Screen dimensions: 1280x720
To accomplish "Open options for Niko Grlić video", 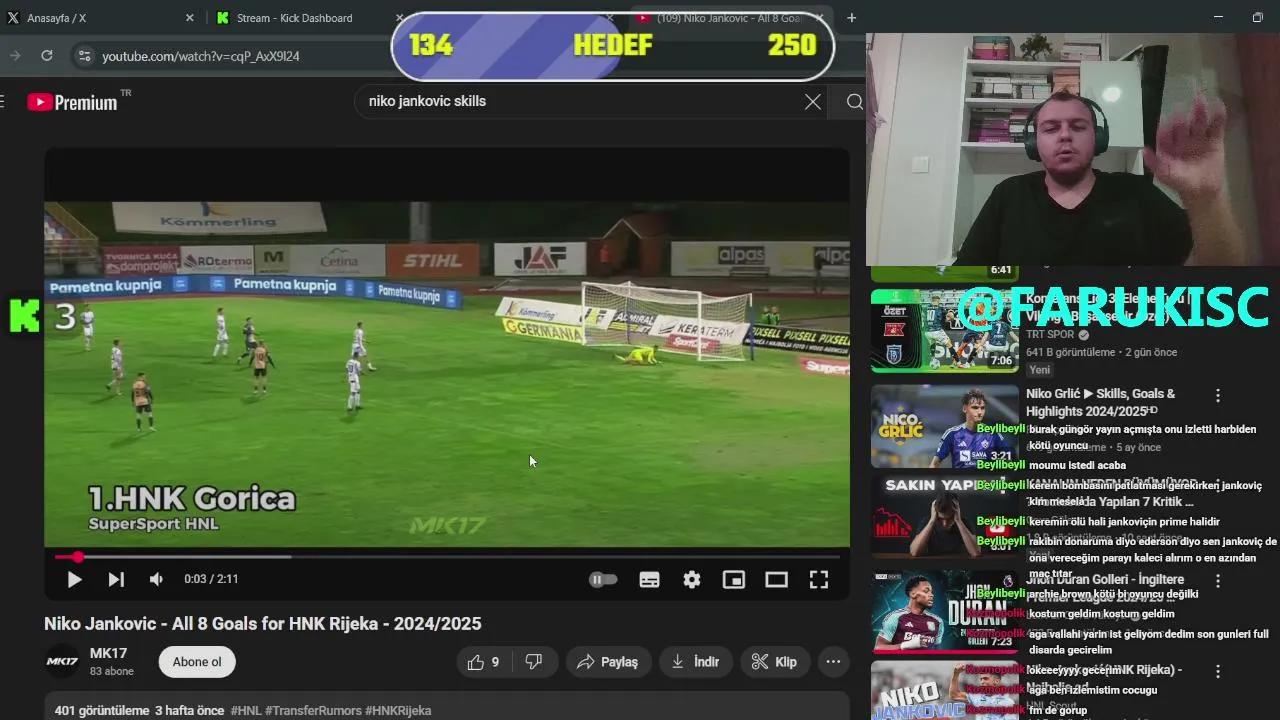I will [x=1218, y=396].
